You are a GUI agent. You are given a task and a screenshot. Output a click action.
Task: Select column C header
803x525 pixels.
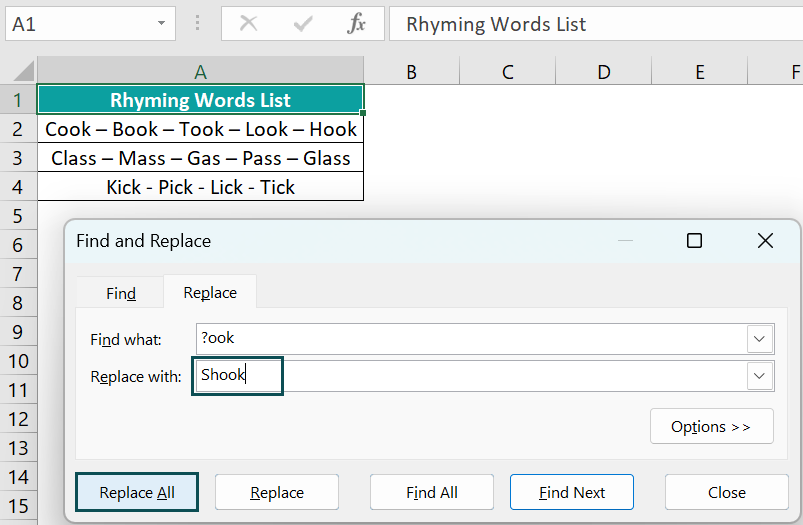(508, 71)
